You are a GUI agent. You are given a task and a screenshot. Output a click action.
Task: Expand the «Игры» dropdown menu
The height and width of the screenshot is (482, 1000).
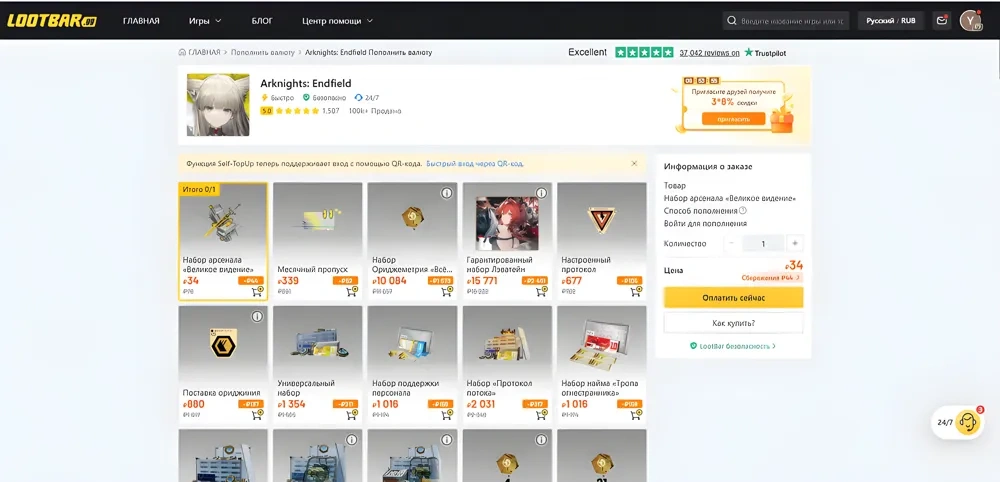[205, 20]
